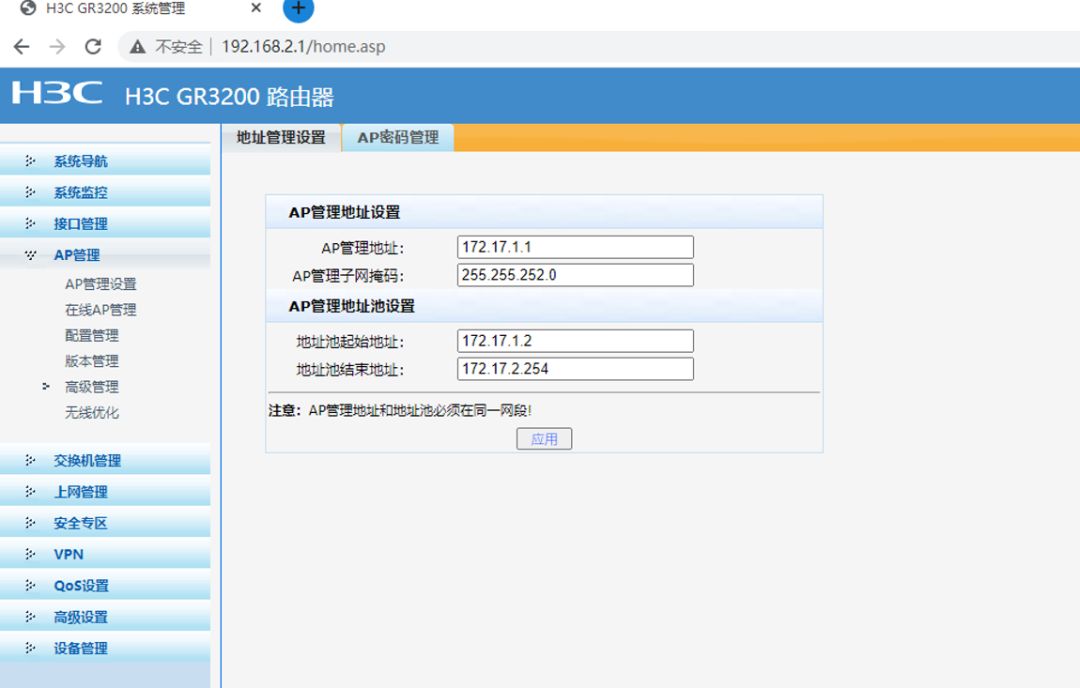Click the AP管理子网掩码 label
1080x688 pixels.
[x=348, y=276]
